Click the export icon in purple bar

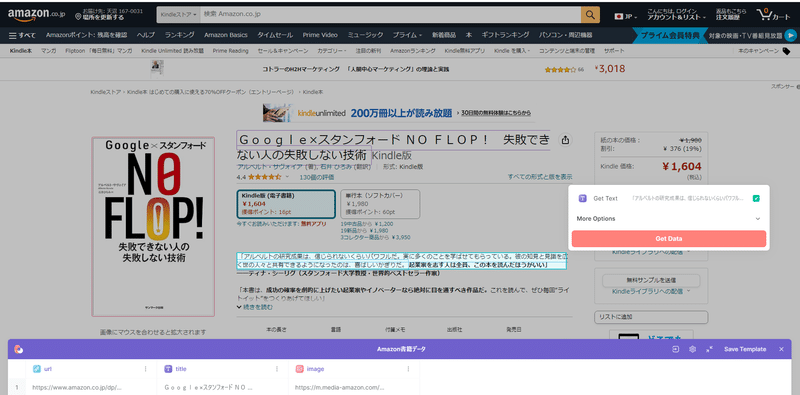676,349
